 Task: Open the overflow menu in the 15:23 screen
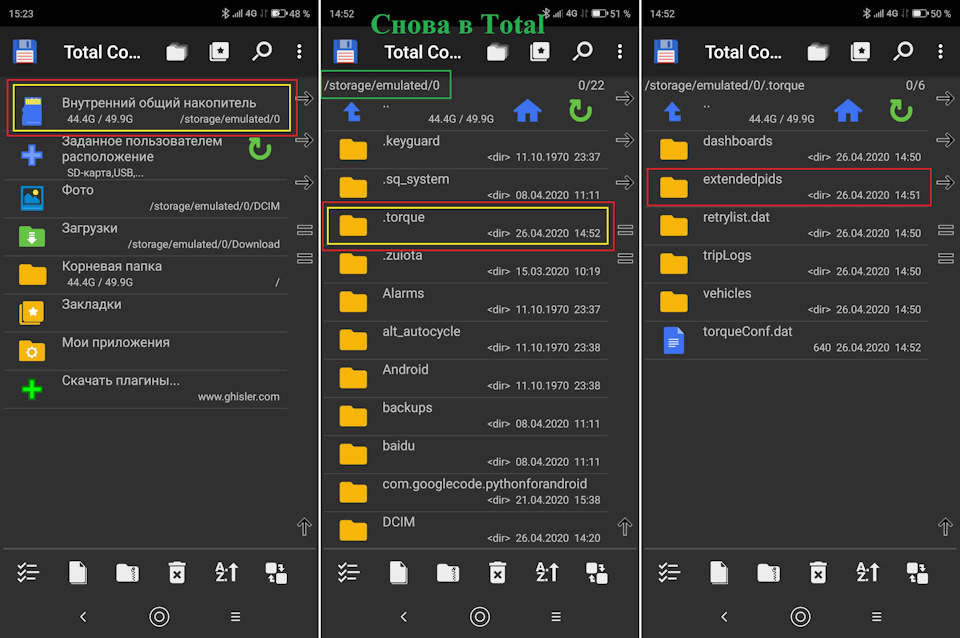pyautogui.click(x=299, y=51)
